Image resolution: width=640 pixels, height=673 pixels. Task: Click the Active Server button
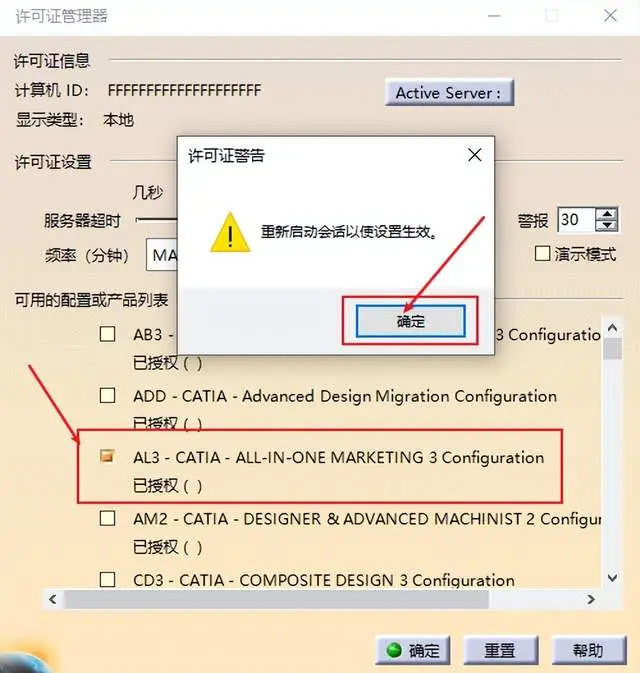tap(449, 92)
